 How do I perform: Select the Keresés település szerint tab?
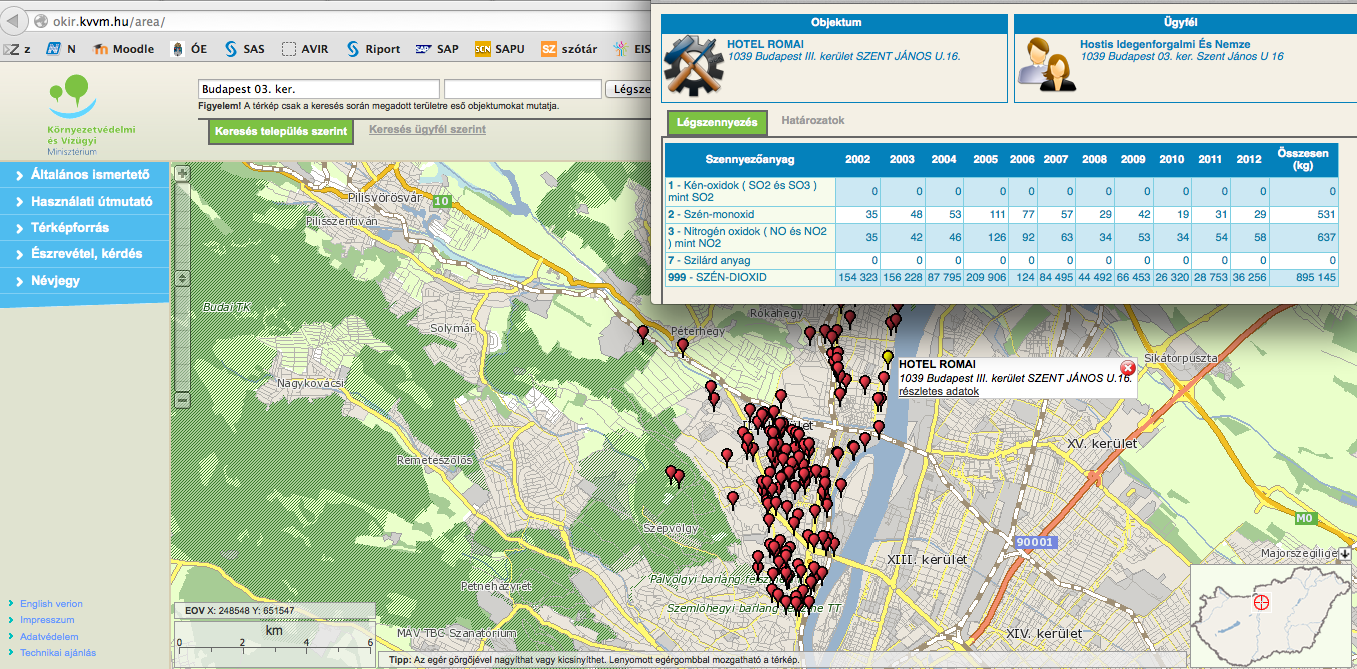coord(281,131)
